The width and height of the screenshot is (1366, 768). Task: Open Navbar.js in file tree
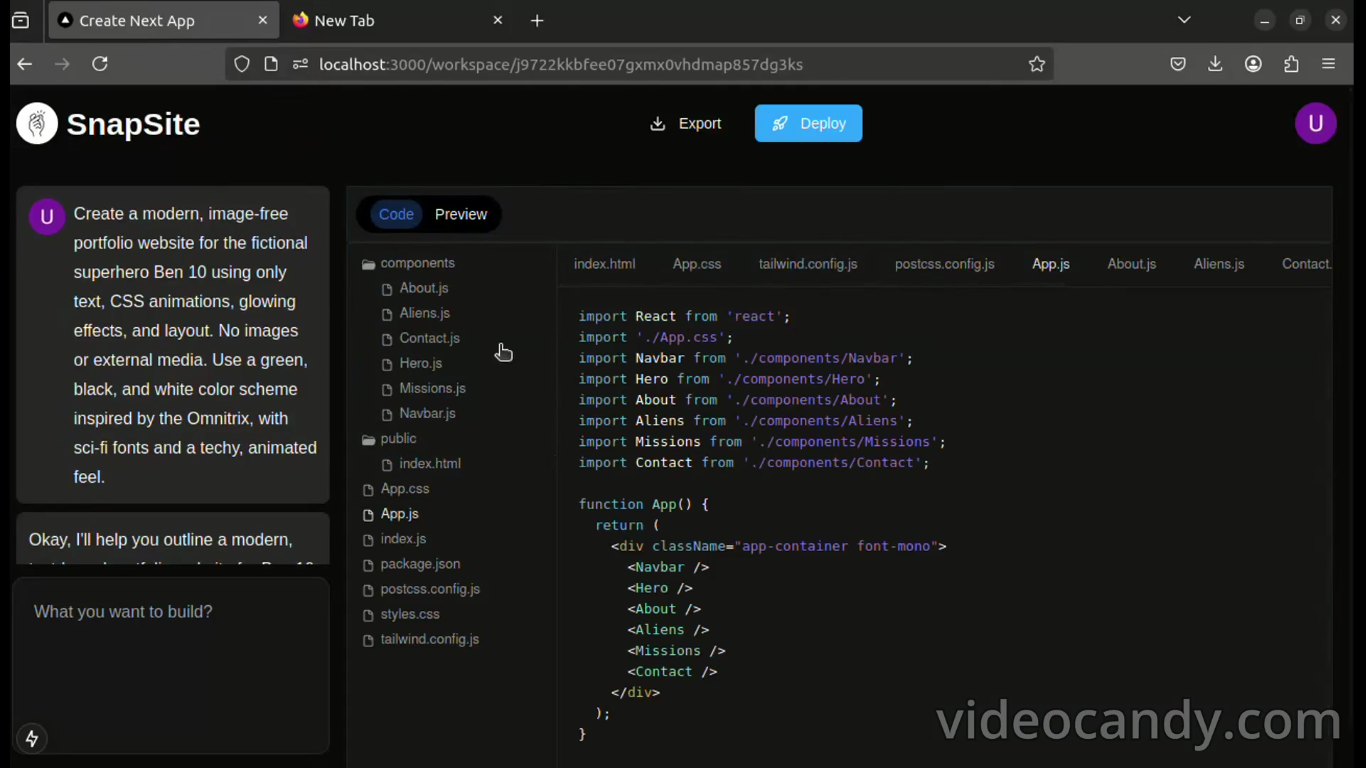coord(428,413)
